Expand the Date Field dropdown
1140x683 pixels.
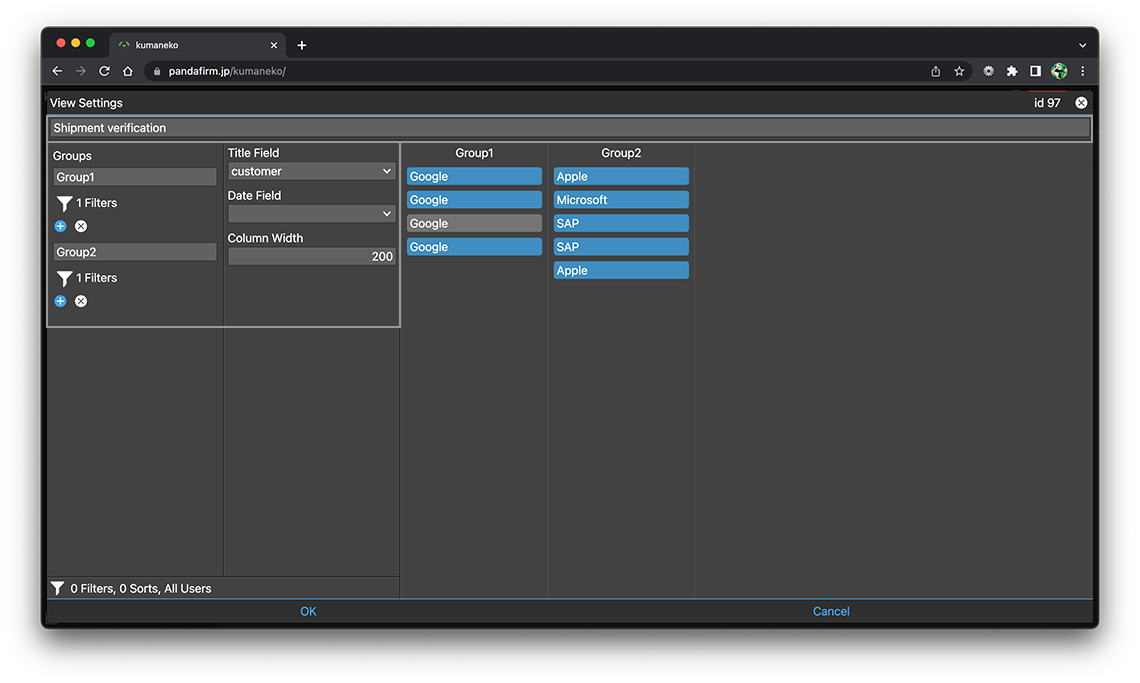tap(312, 214)
